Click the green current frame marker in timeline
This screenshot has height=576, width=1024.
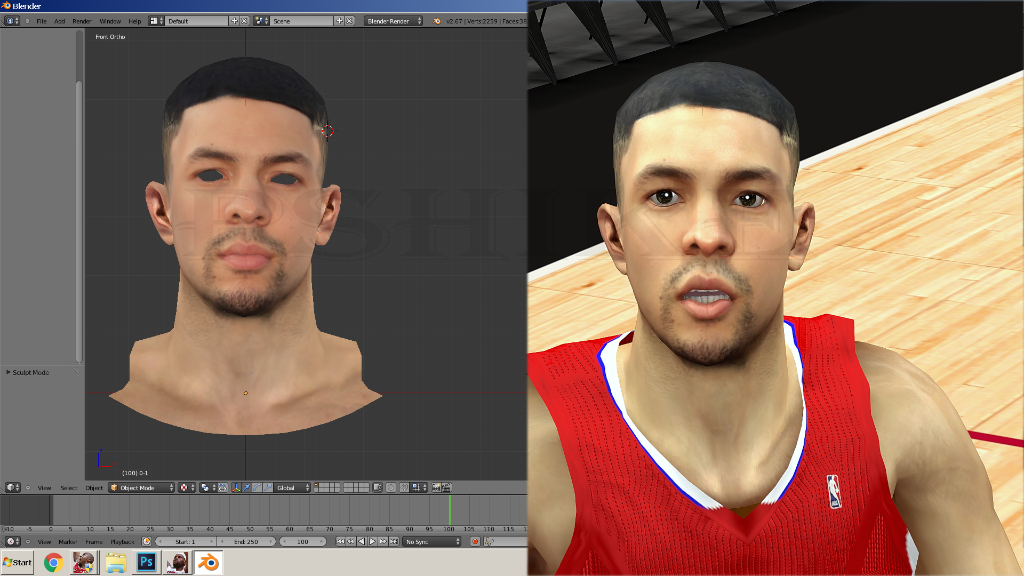(449, 509)
